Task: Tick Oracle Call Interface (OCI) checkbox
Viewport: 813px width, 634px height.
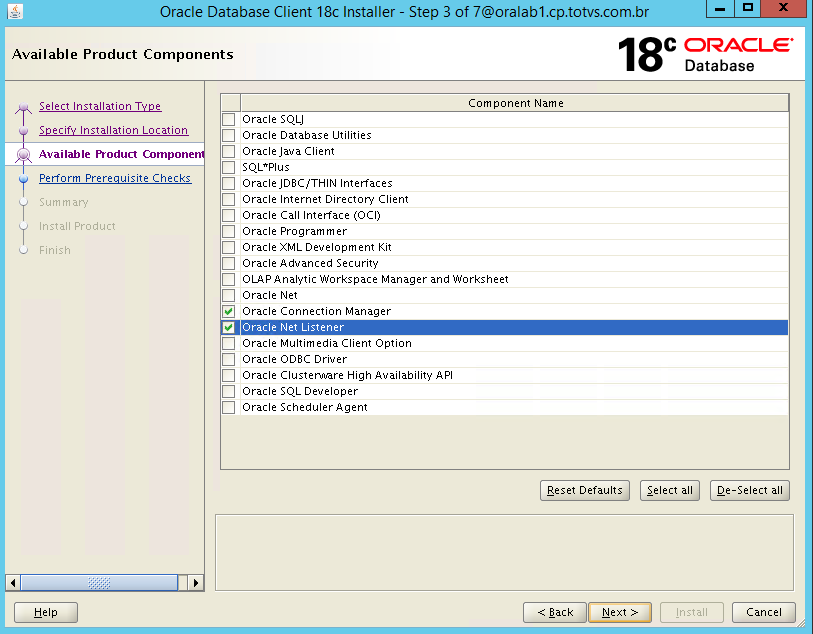Action: [229, 215]
